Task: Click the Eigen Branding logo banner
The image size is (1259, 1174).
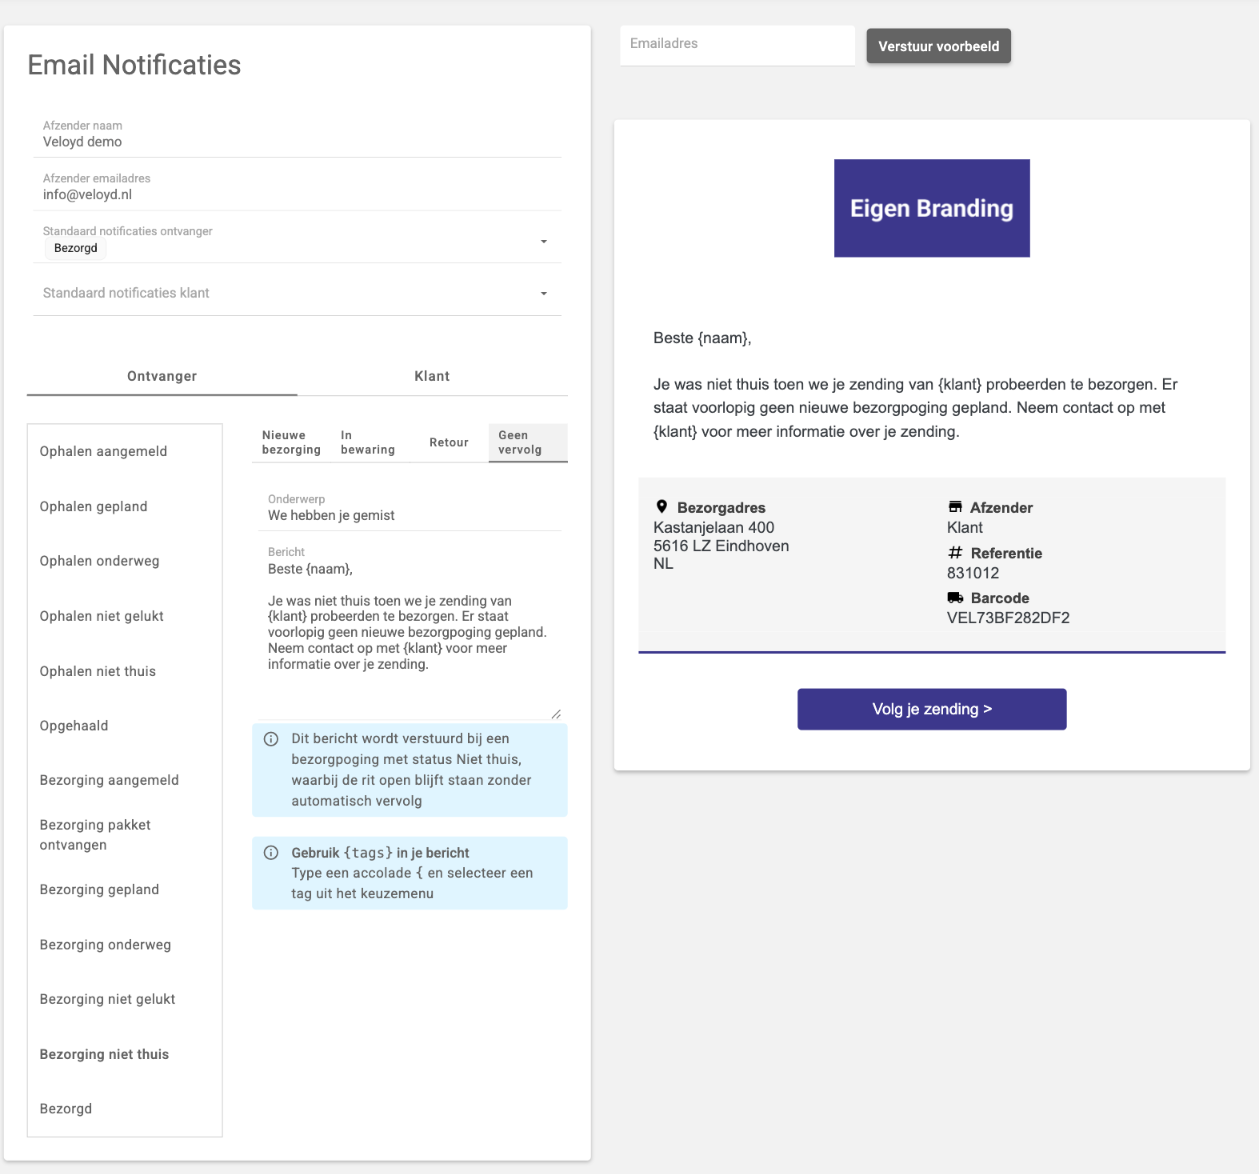Action: (x=932, y=208)
